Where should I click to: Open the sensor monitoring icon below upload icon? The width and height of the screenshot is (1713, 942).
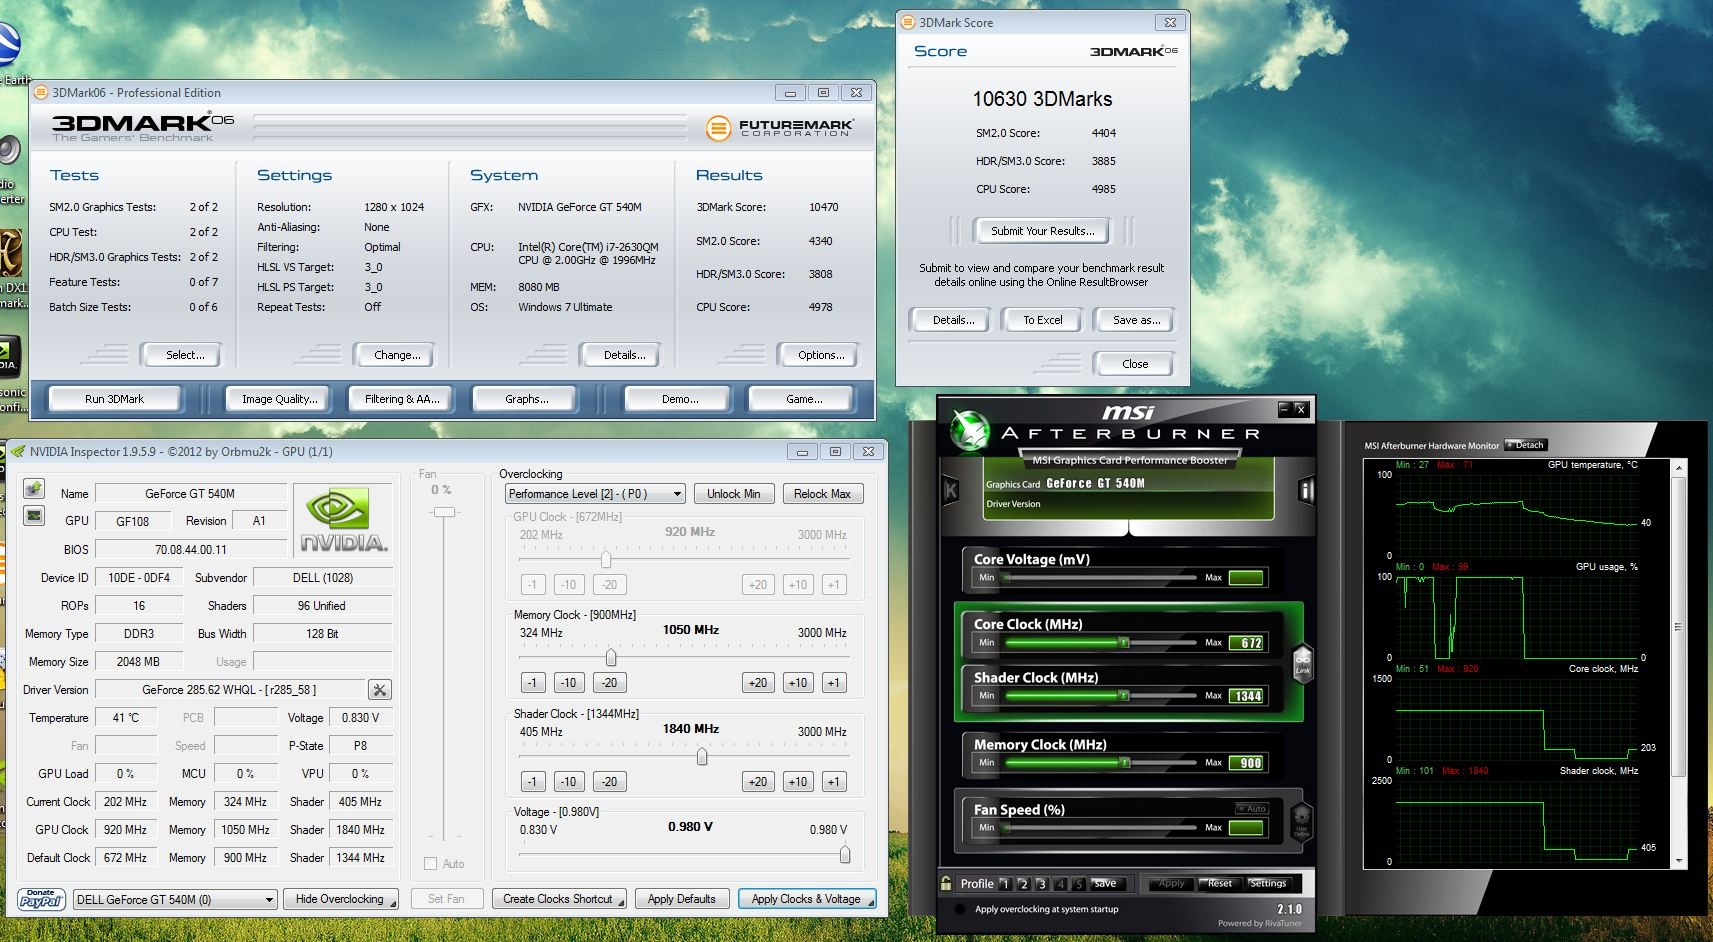point(34,516)
